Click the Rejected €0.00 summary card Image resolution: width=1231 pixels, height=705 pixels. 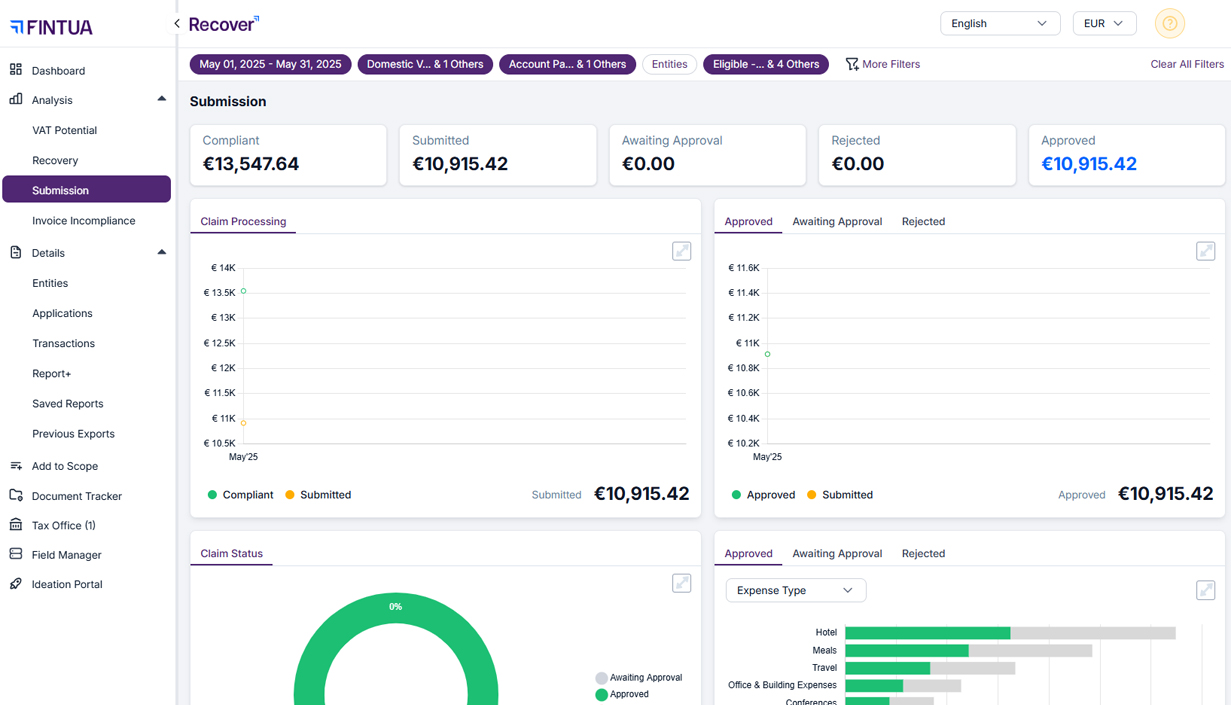click(917, 155)
